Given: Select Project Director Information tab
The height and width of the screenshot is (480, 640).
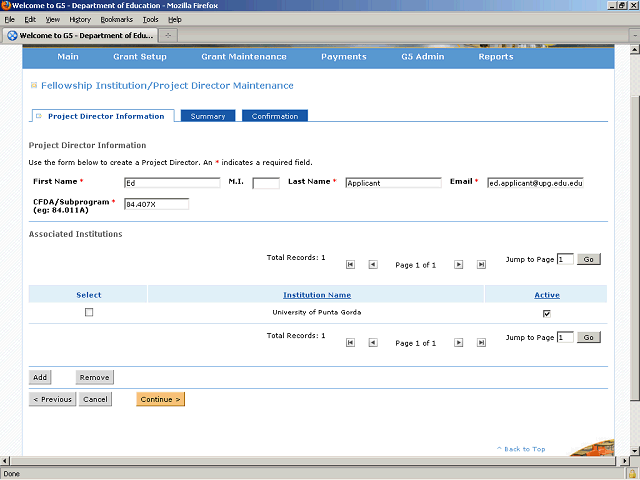Looking at the screenshot, I should 103,116.
